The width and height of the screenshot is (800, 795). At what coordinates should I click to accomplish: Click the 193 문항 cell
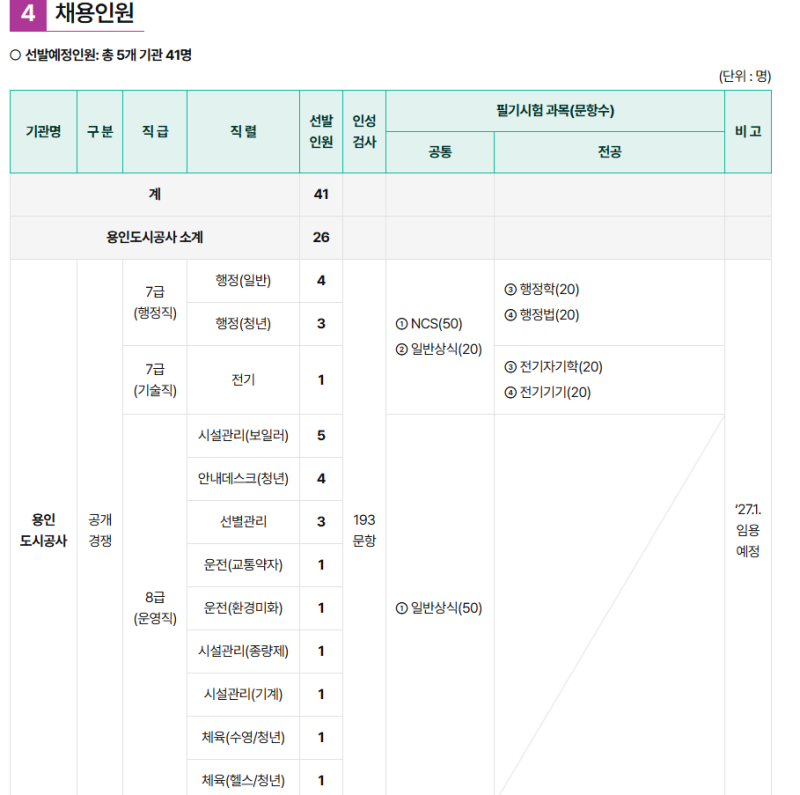pyautogui.click(x=364, y=530)
